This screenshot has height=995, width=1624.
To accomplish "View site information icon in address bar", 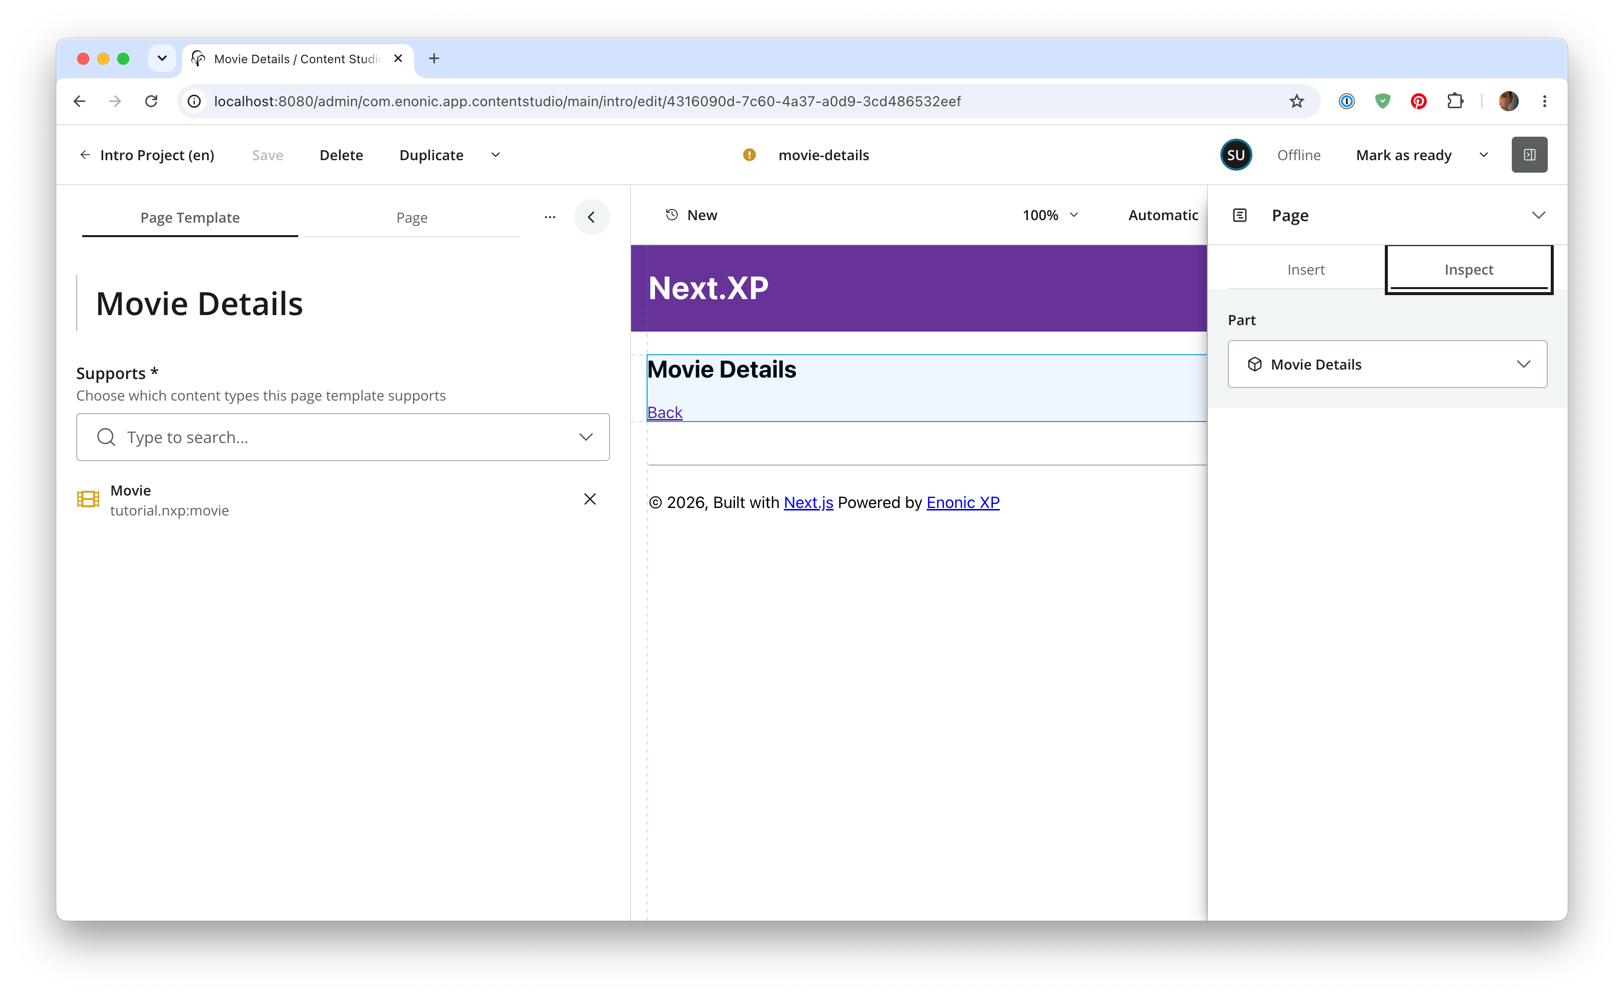I will pyautogui.click(x=194, y=101).
